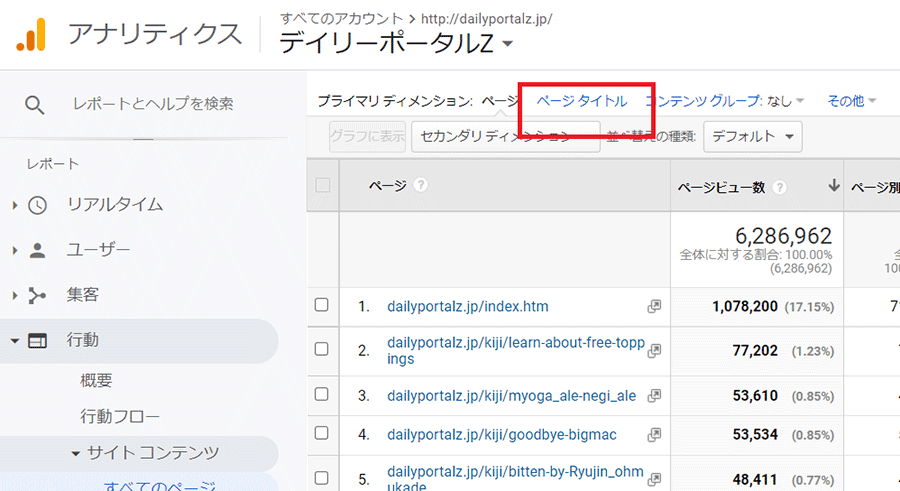Open the セカンダリ ディメンション dropdown
The width and height of the screenshot is (900, 491).
tap(506, 137)
